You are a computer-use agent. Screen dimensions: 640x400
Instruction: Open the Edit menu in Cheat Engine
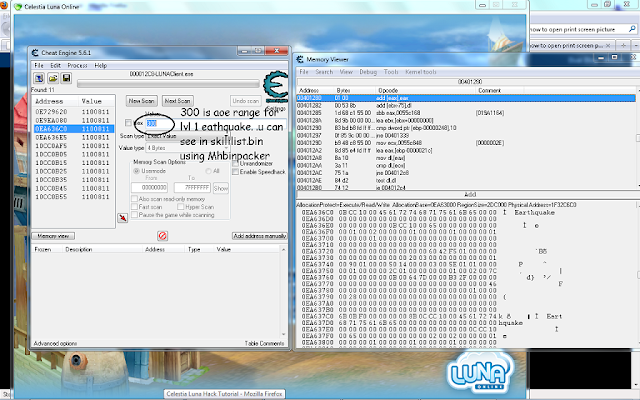(x=56, y=65)
